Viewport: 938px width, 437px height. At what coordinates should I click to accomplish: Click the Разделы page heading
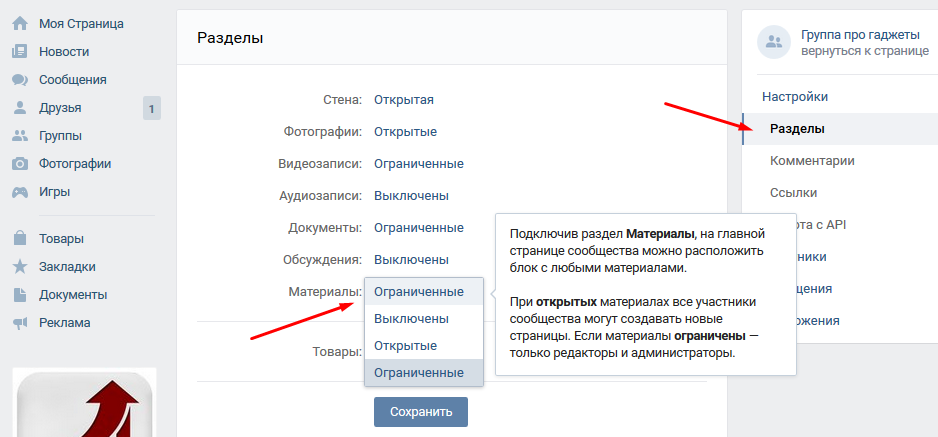(230, 38)
